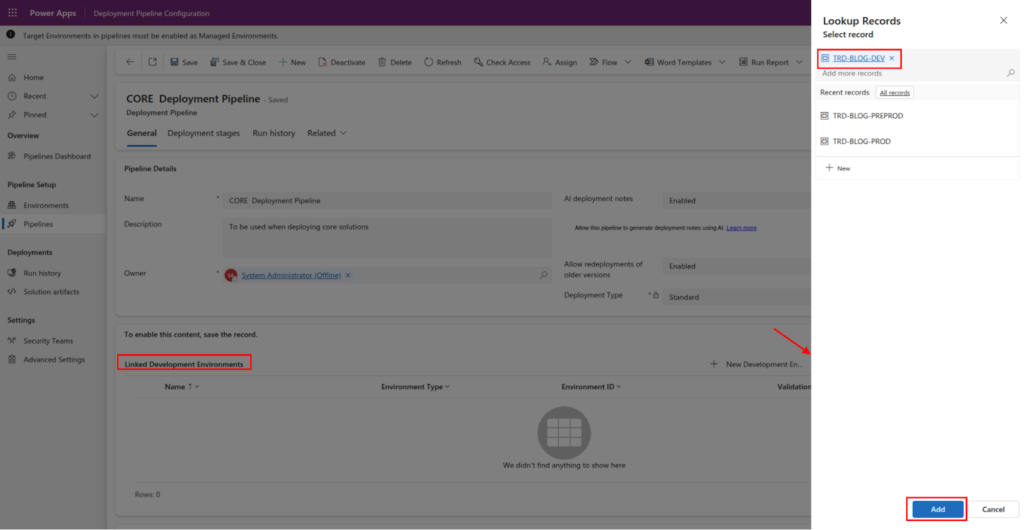Click the back arrow in the command bar
The height and width of the screenshot is (530, 1024).
(x=130, y=62)
